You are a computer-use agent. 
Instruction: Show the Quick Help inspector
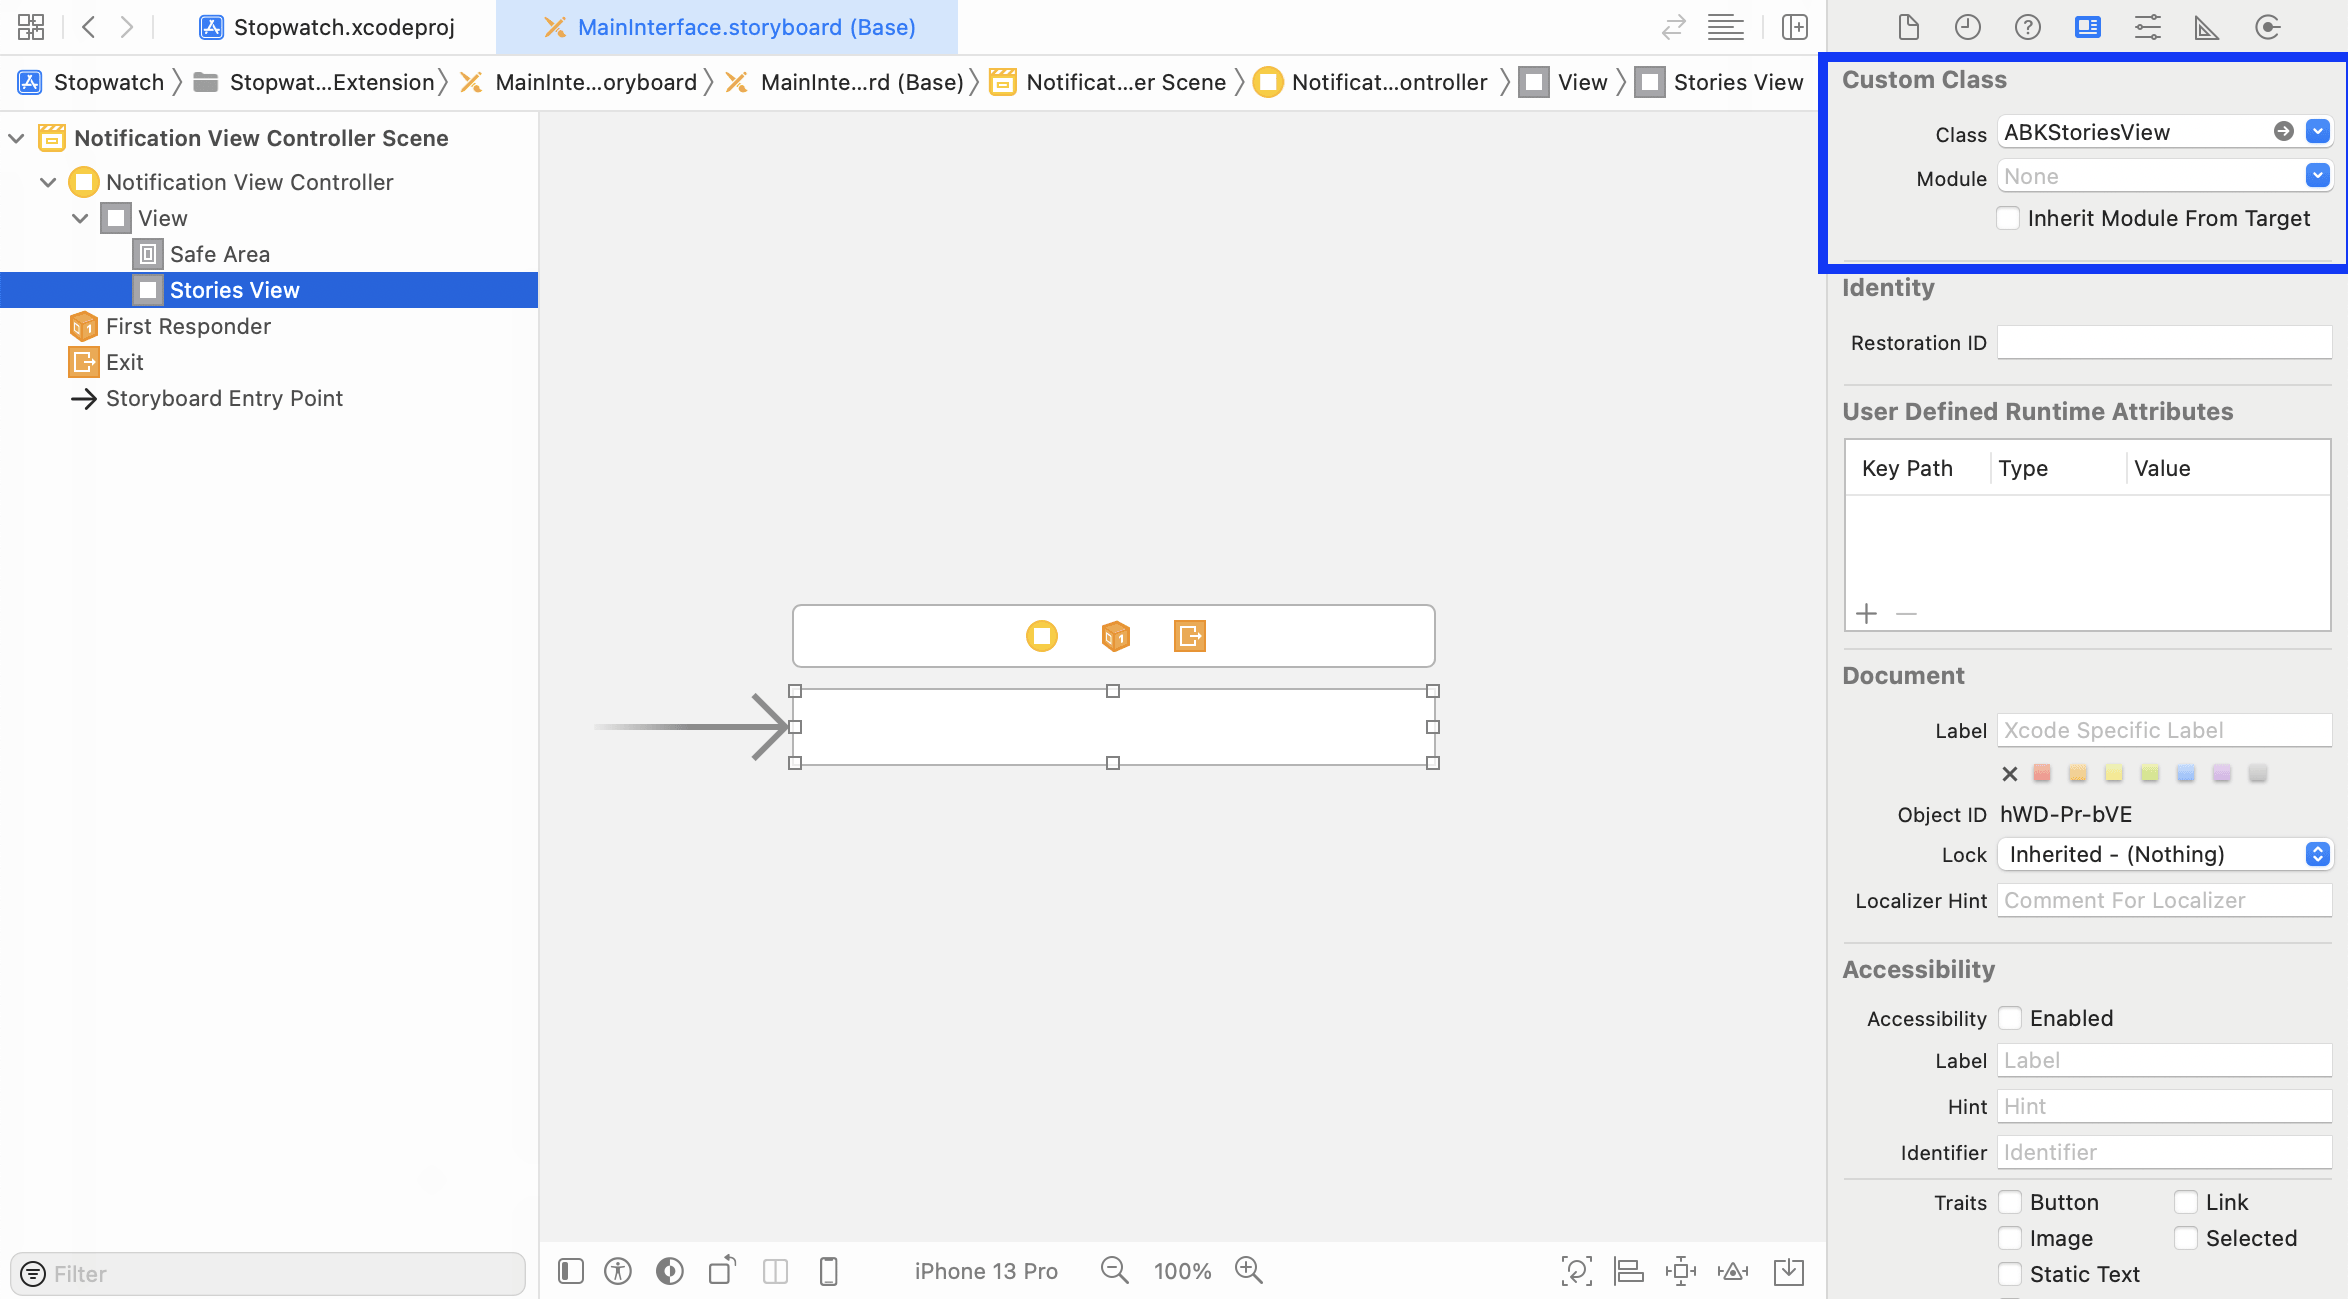pyautogui.click(x=2027, y=27)
